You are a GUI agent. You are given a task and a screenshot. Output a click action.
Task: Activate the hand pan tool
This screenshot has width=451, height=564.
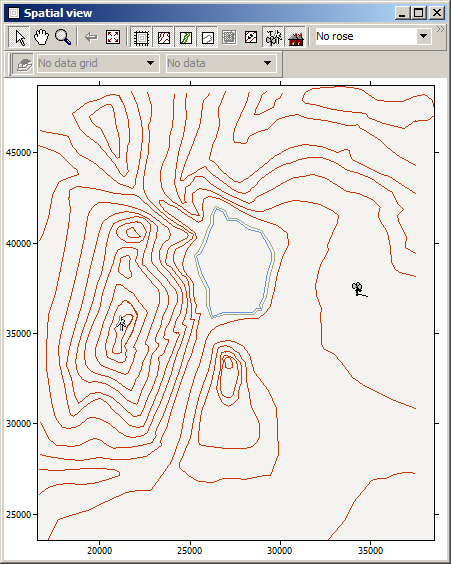coord(41,37)
